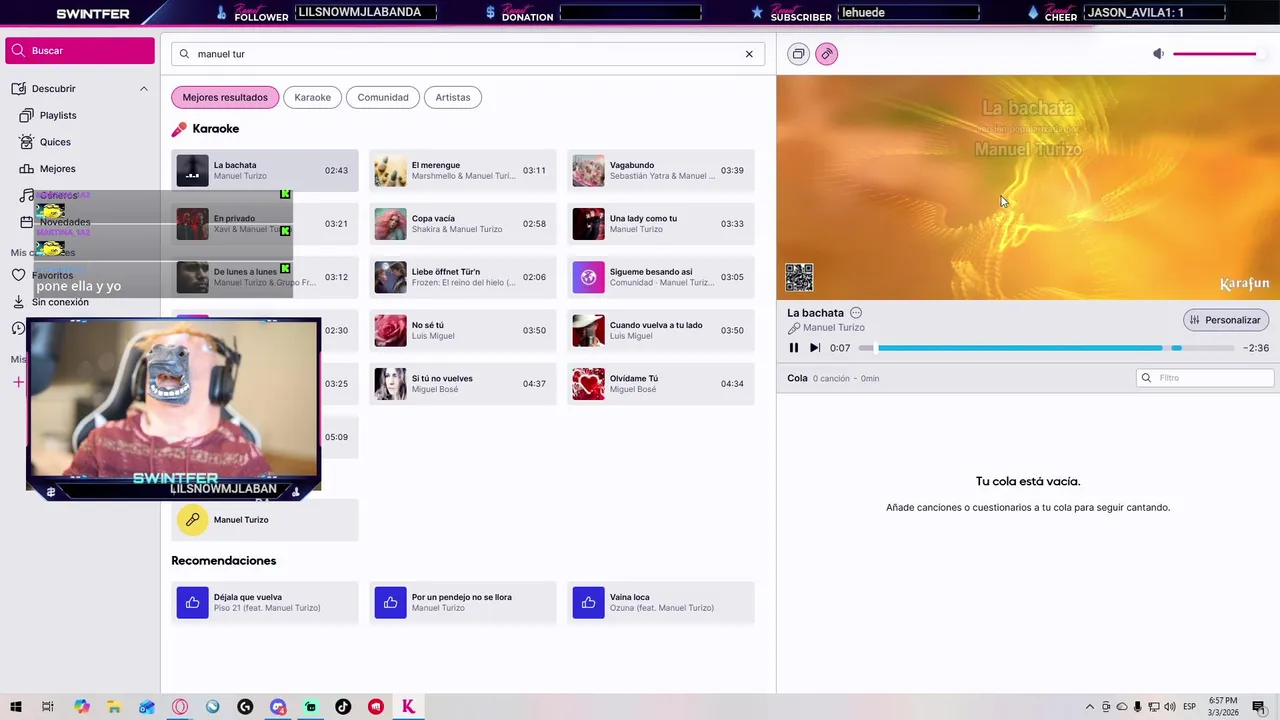
Task: Click the second-screen display icon
Action: [x=798, y=54]
